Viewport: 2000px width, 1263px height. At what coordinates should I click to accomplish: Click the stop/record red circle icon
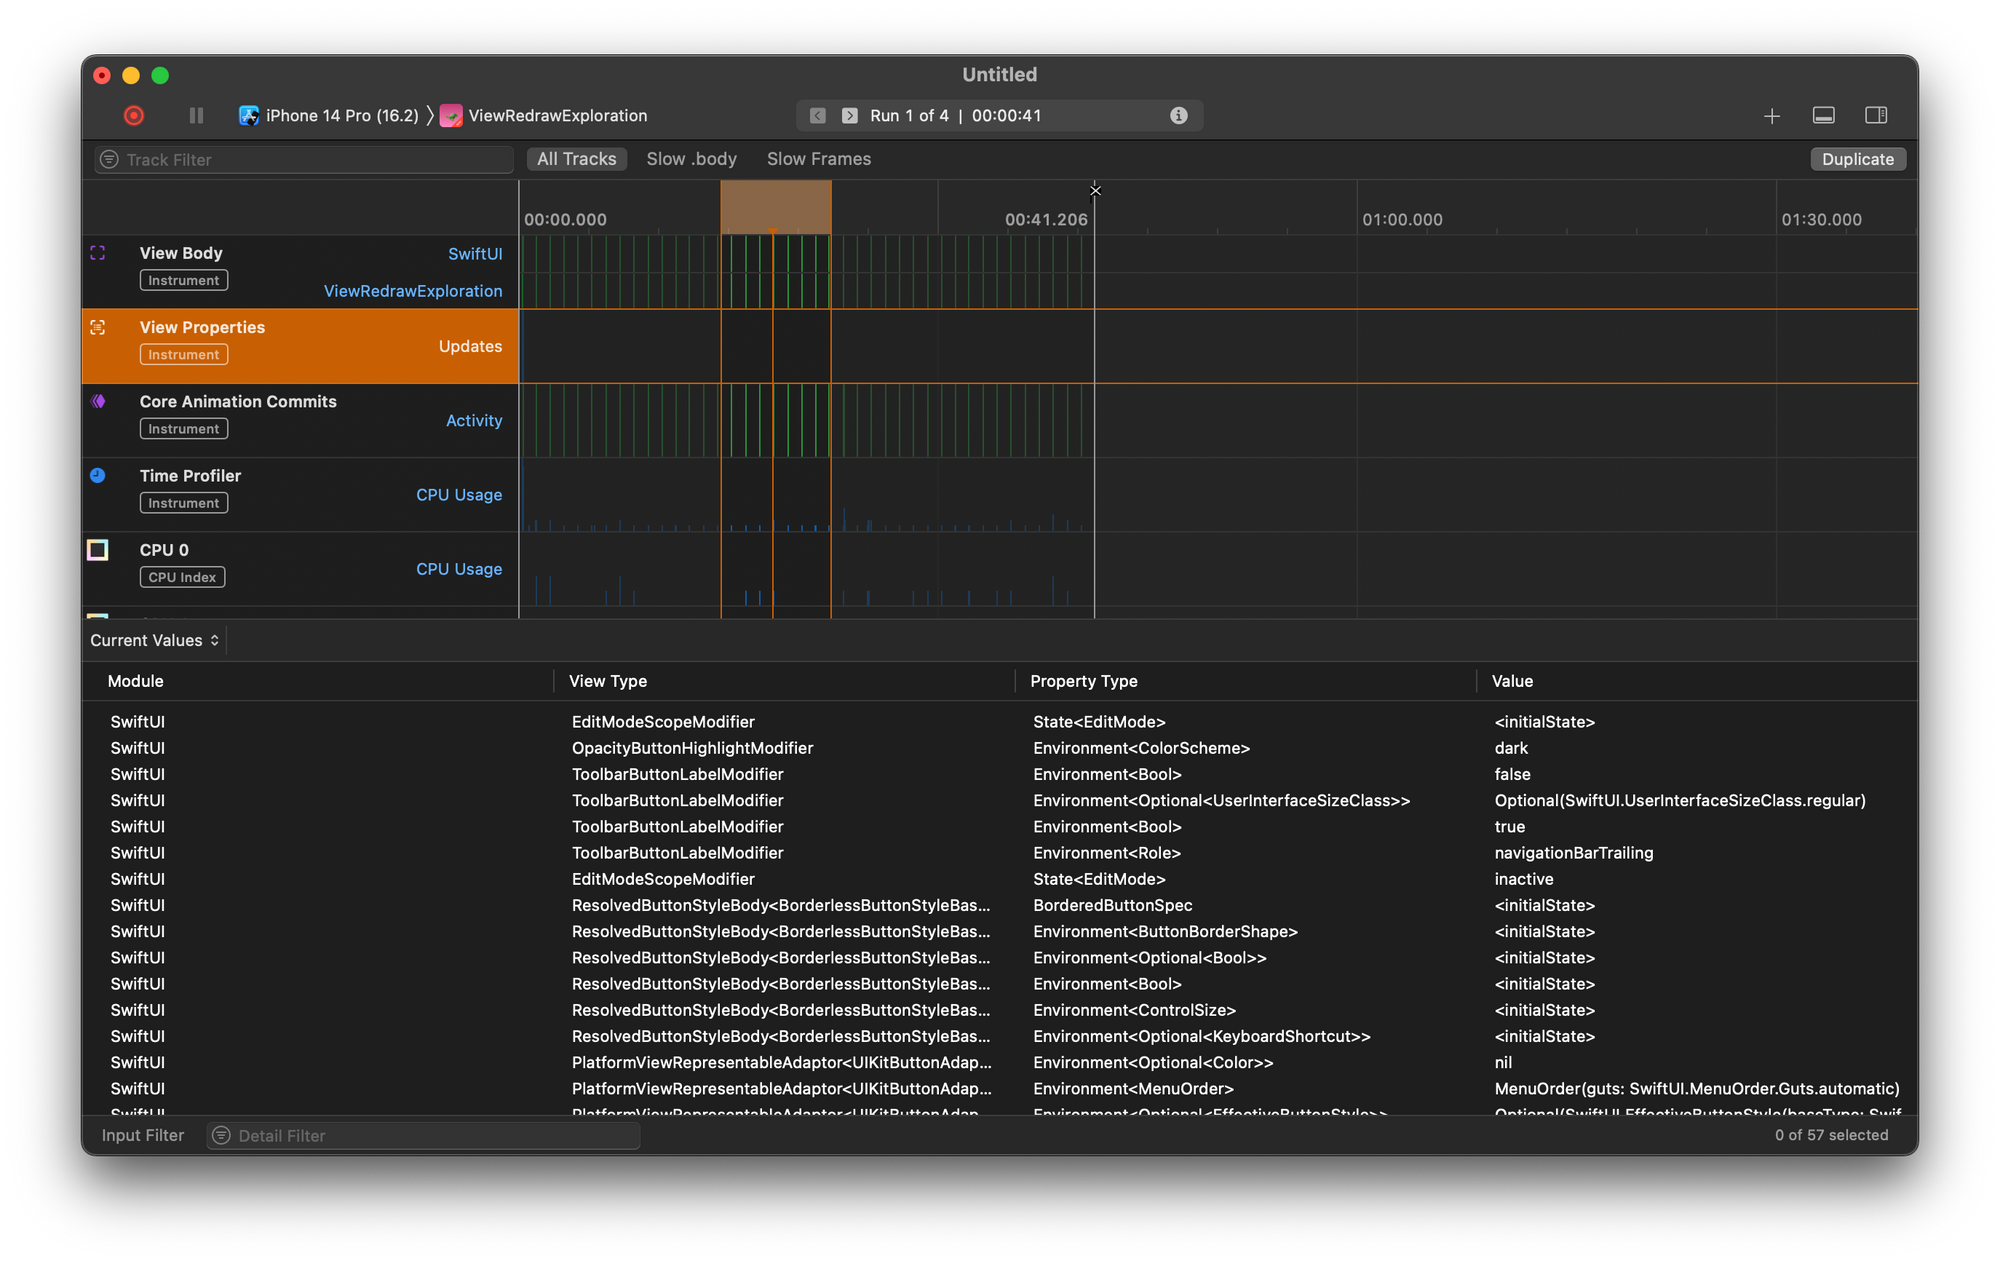[131, 116]
